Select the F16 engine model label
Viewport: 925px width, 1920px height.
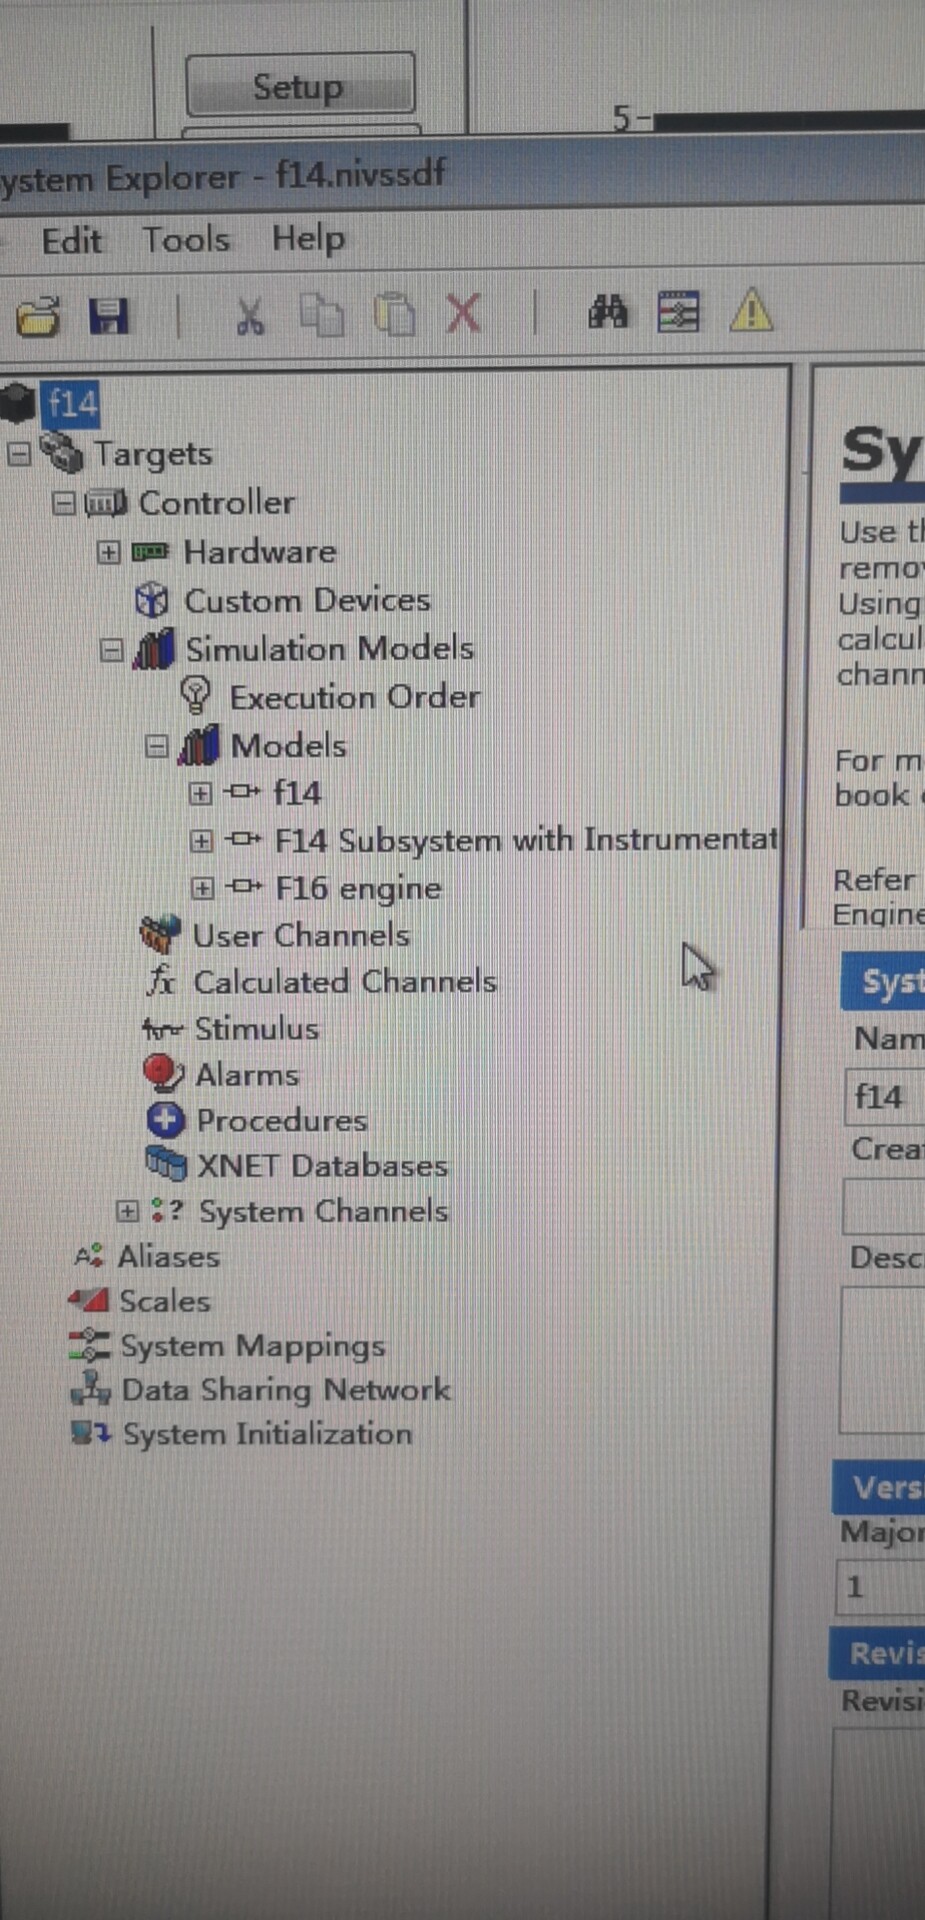[x=358, y=888]
